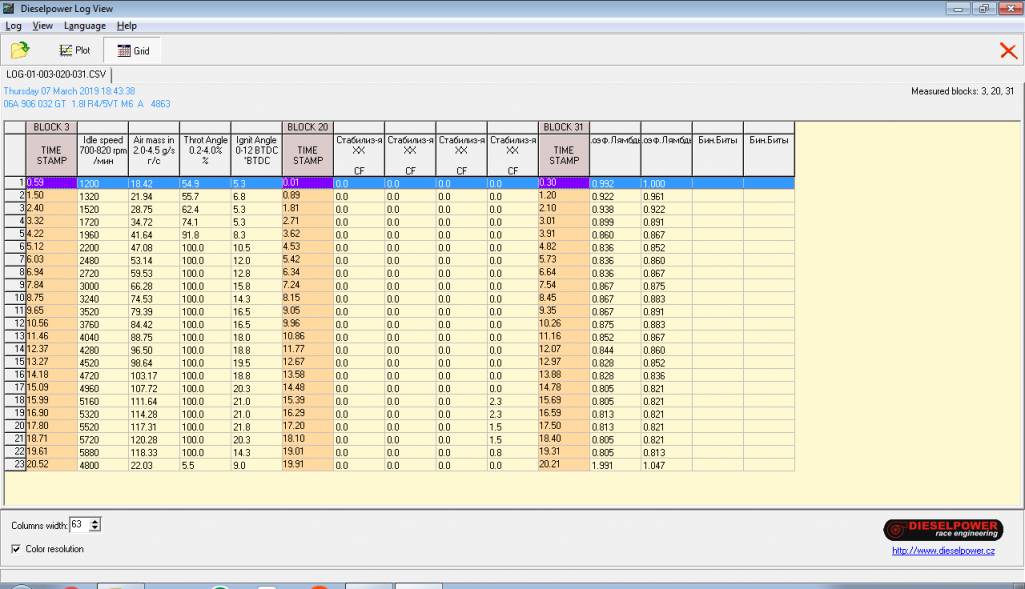Select the LOG-01-003-020-031.CSV tab
Screen dimensions: 1025x589
click(x=56, y=74)
